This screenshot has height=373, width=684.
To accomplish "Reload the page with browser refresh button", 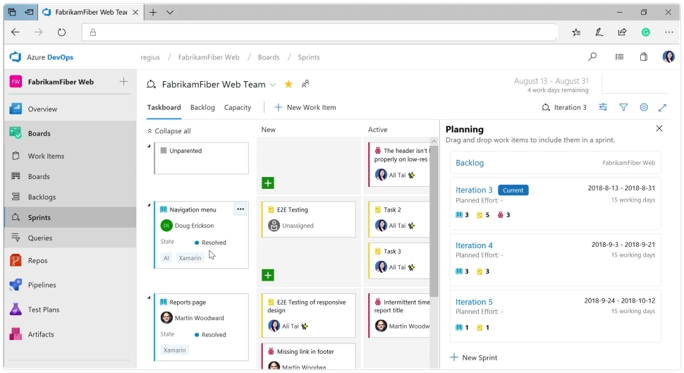I will click(62, 32).
